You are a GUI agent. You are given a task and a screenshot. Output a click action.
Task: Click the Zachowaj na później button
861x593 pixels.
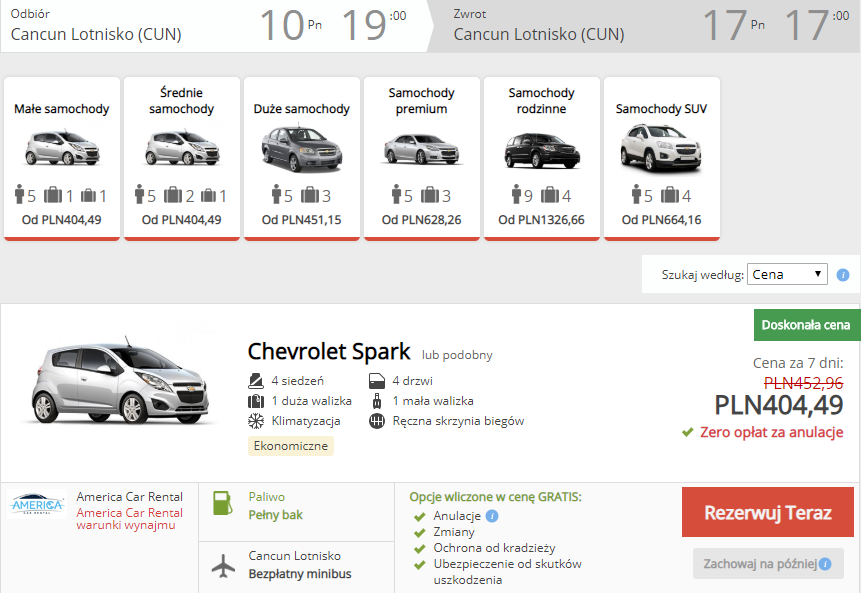coord(768,563)
